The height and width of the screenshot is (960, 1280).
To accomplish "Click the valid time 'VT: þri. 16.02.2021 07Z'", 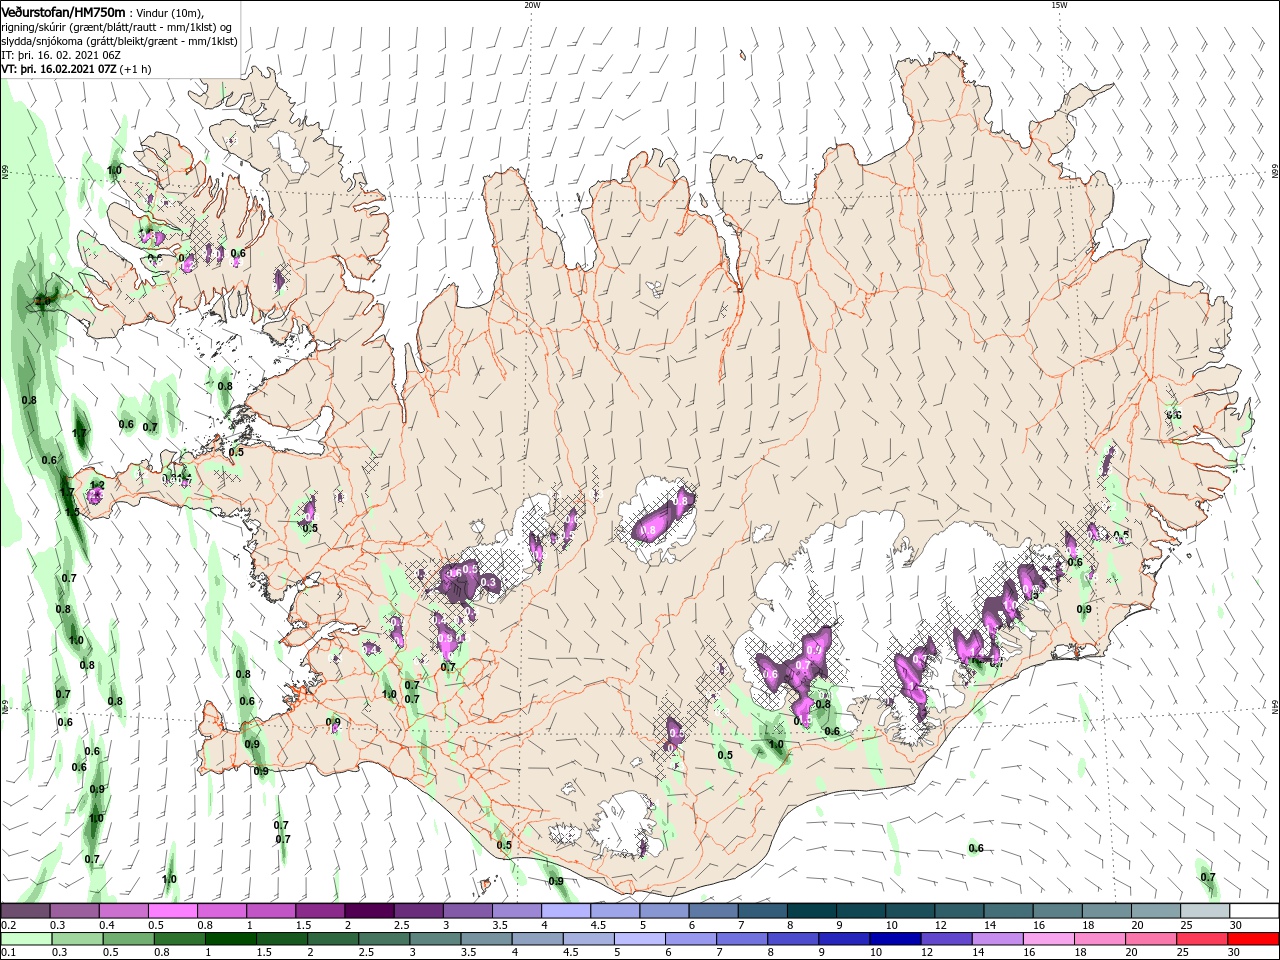I will click(58, 69).
